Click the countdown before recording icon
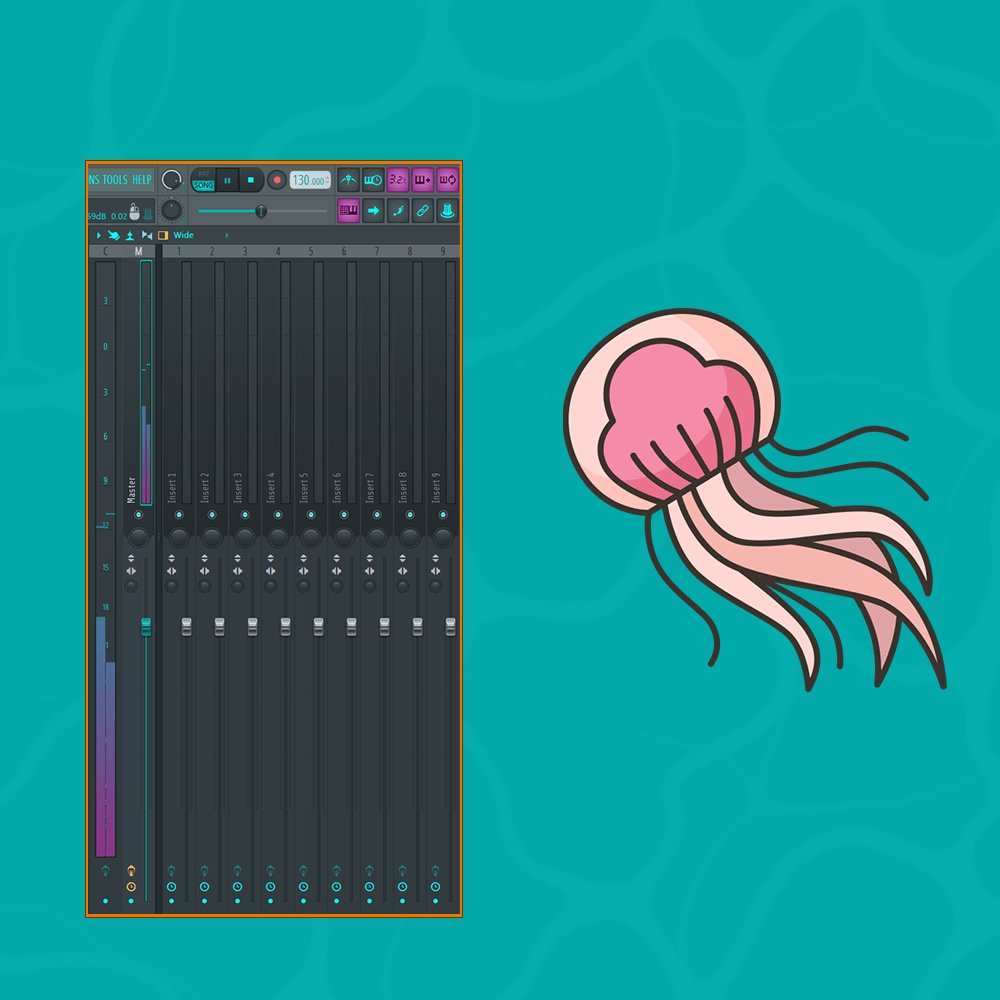 pyautogui.click(x=398, y=180)
